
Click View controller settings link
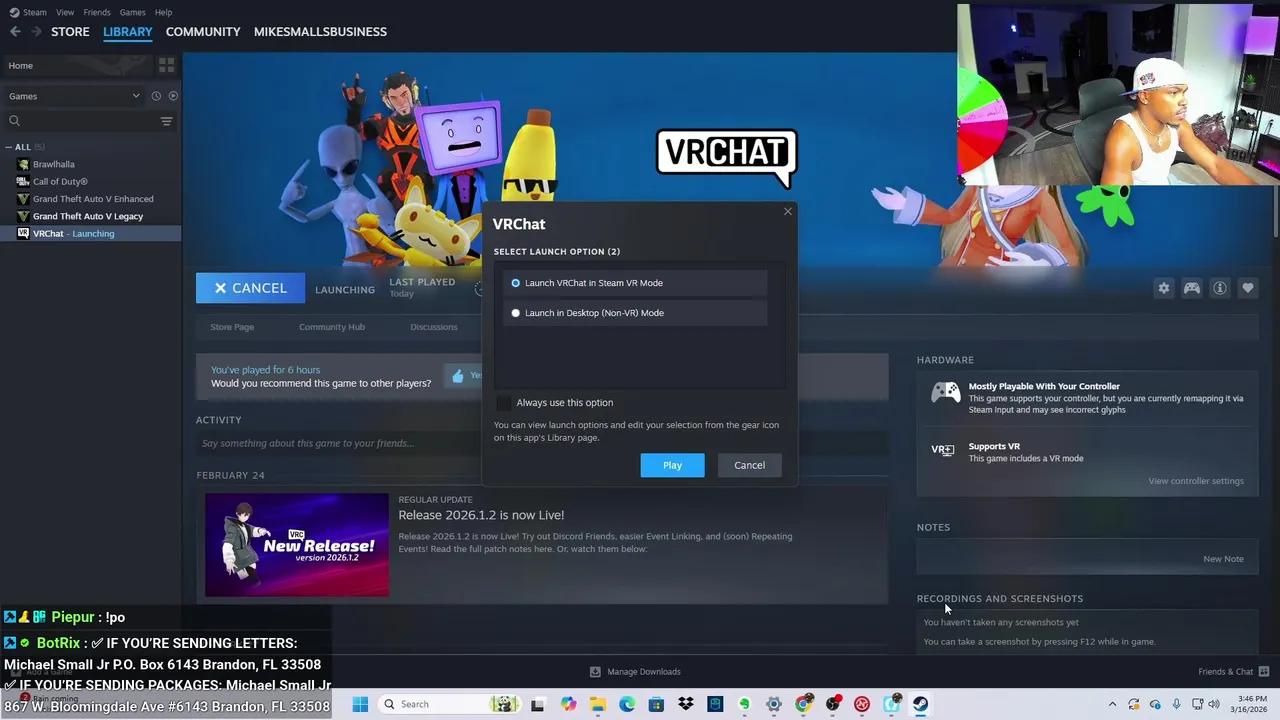coord(1195,481)
